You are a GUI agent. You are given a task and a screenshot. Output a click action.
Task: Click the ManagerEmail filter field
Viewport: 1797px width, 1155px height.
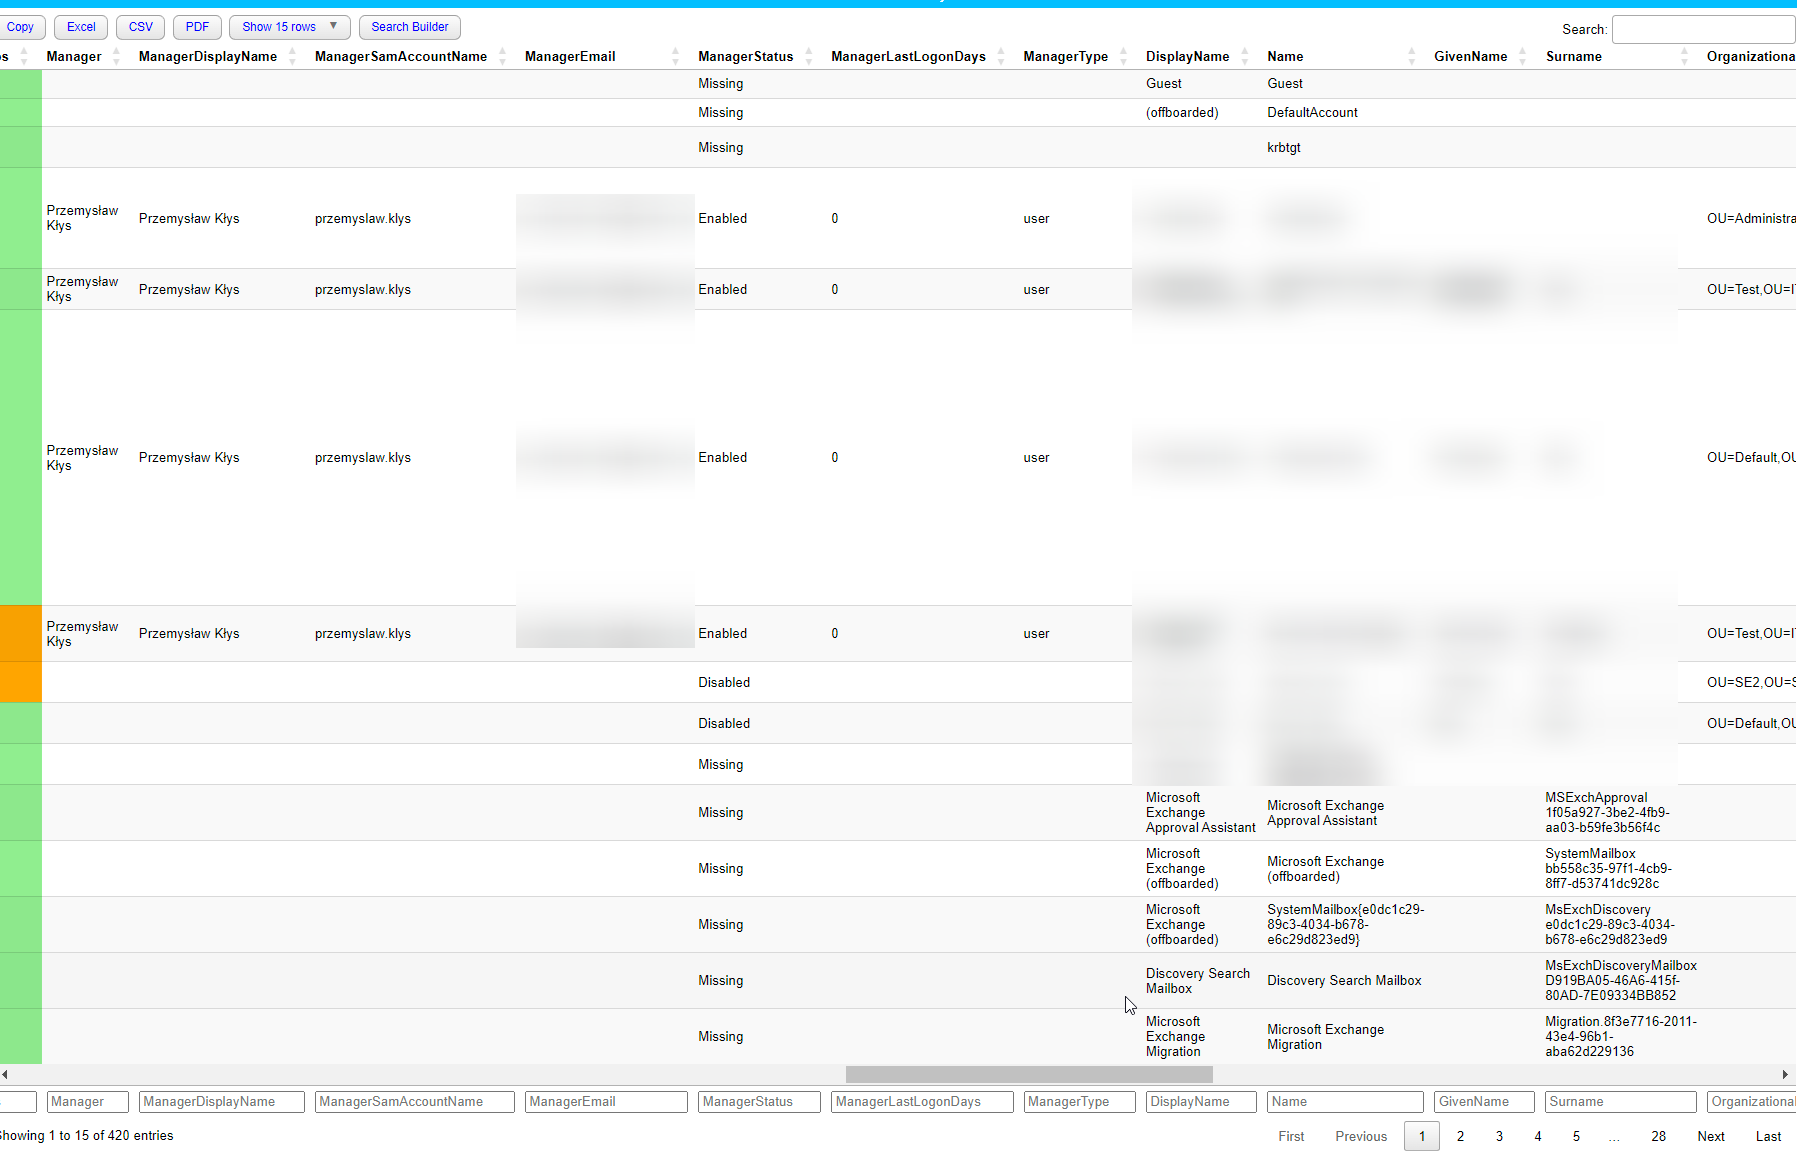[x=606, y=1102]
